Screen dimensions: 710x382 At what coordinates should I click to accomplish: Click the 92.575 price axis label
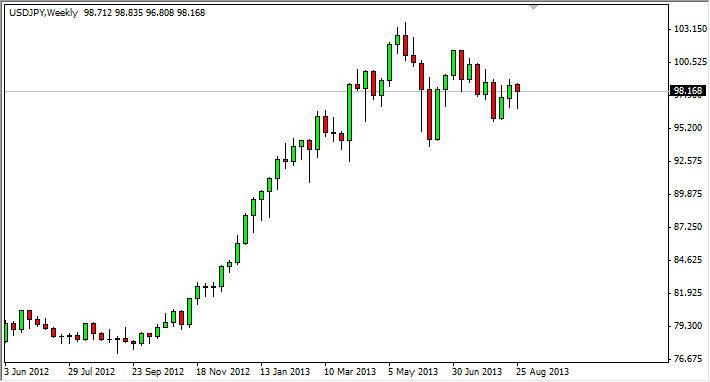click(x=688, y=161)
